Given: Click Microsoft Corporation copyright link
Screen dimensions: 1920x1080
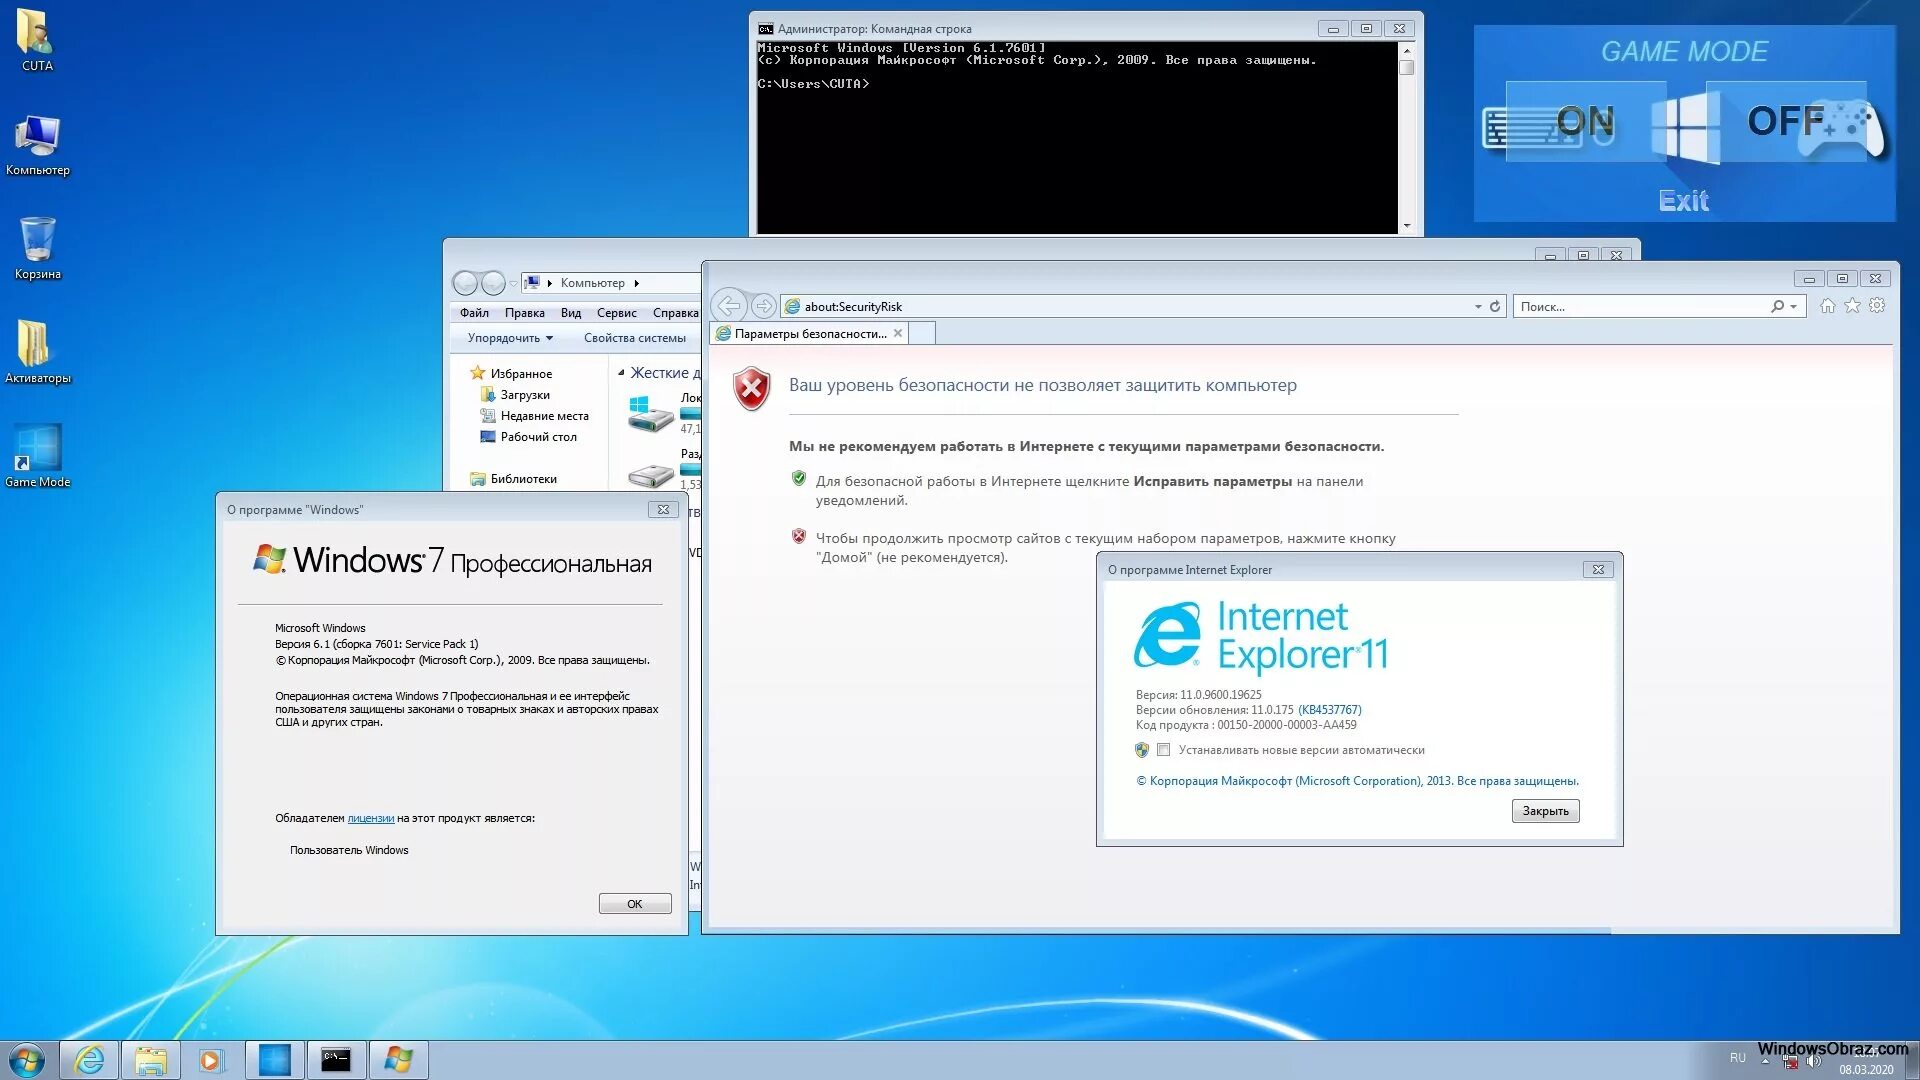Looking at the screenshot, I should tap(1357, 781).
